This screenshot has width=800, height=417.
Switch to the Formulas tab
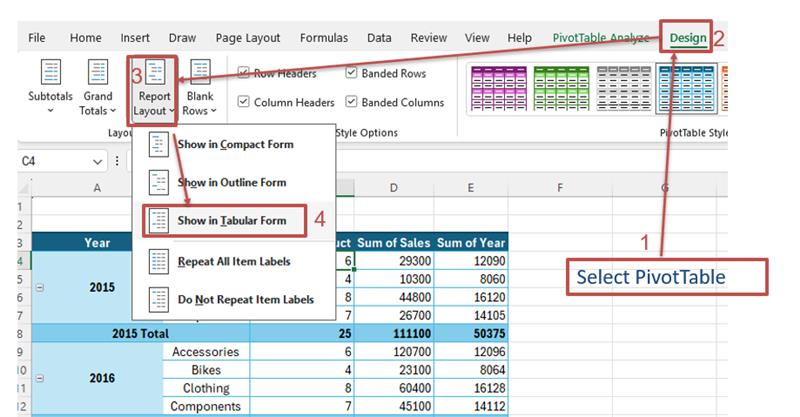point(323,38)
